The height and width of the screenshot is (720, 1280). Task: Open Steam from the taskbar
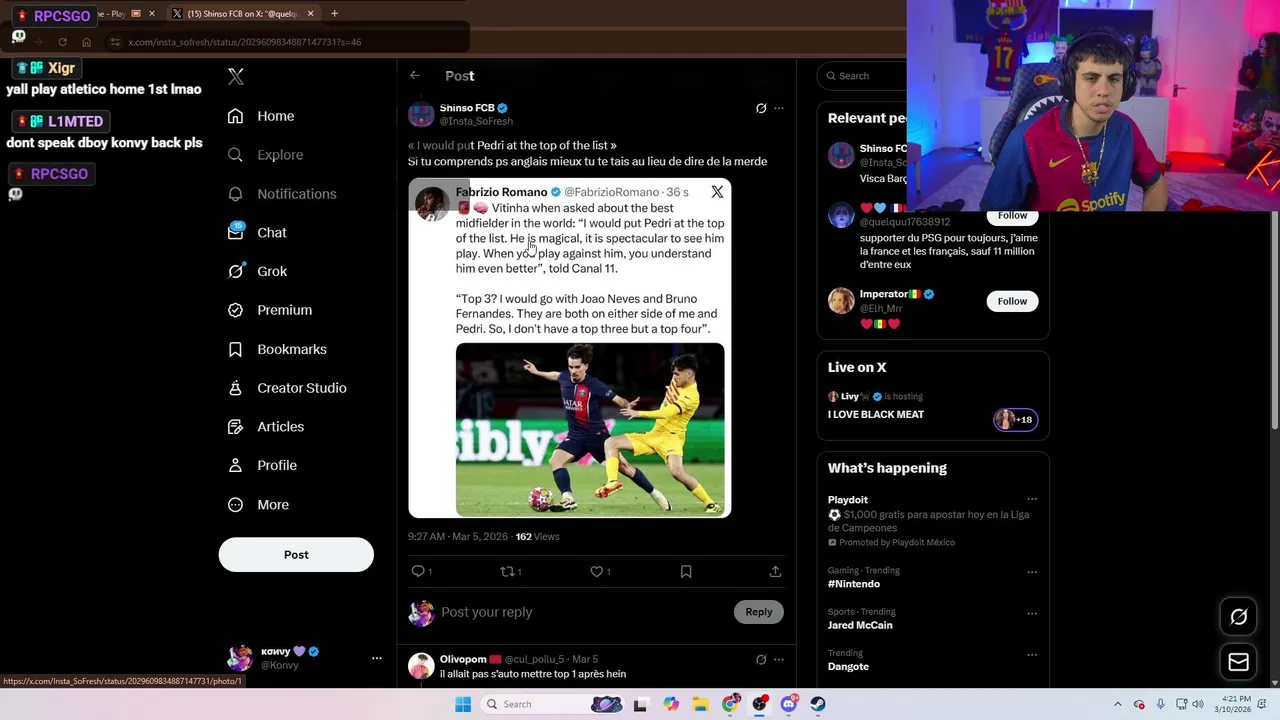click(x=818, y=704)
